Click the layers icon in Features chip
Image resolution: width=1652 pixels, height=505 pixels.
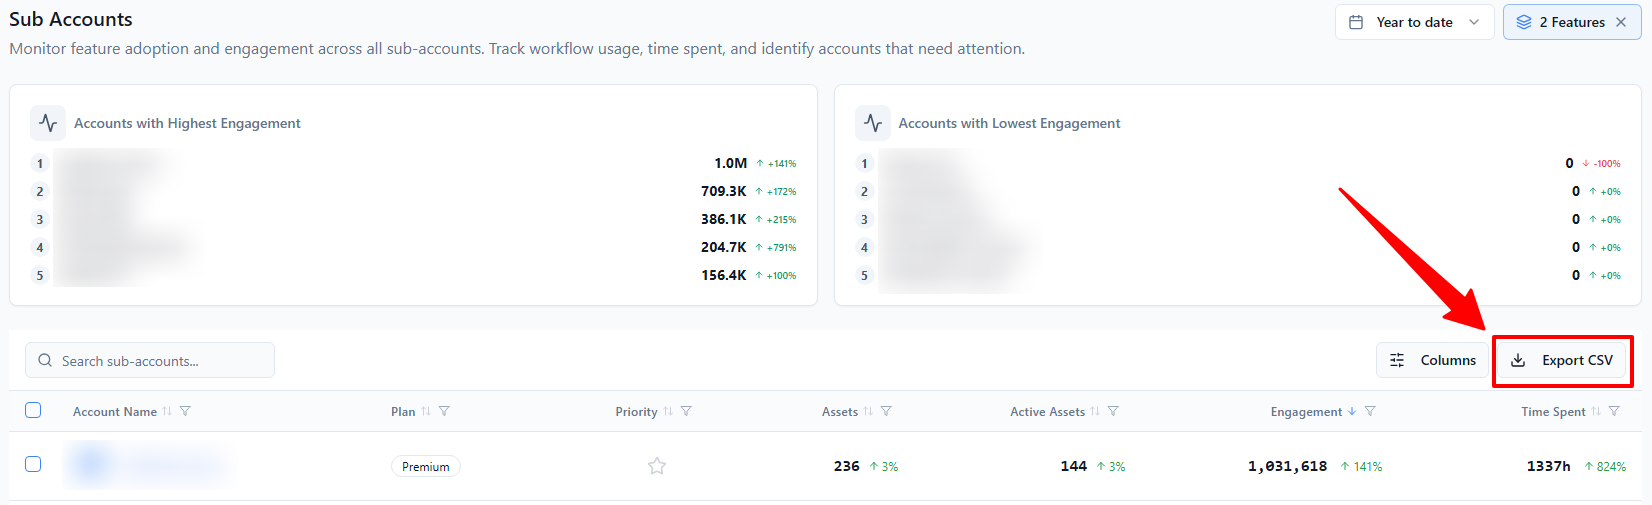click(x=1524, y=22)
